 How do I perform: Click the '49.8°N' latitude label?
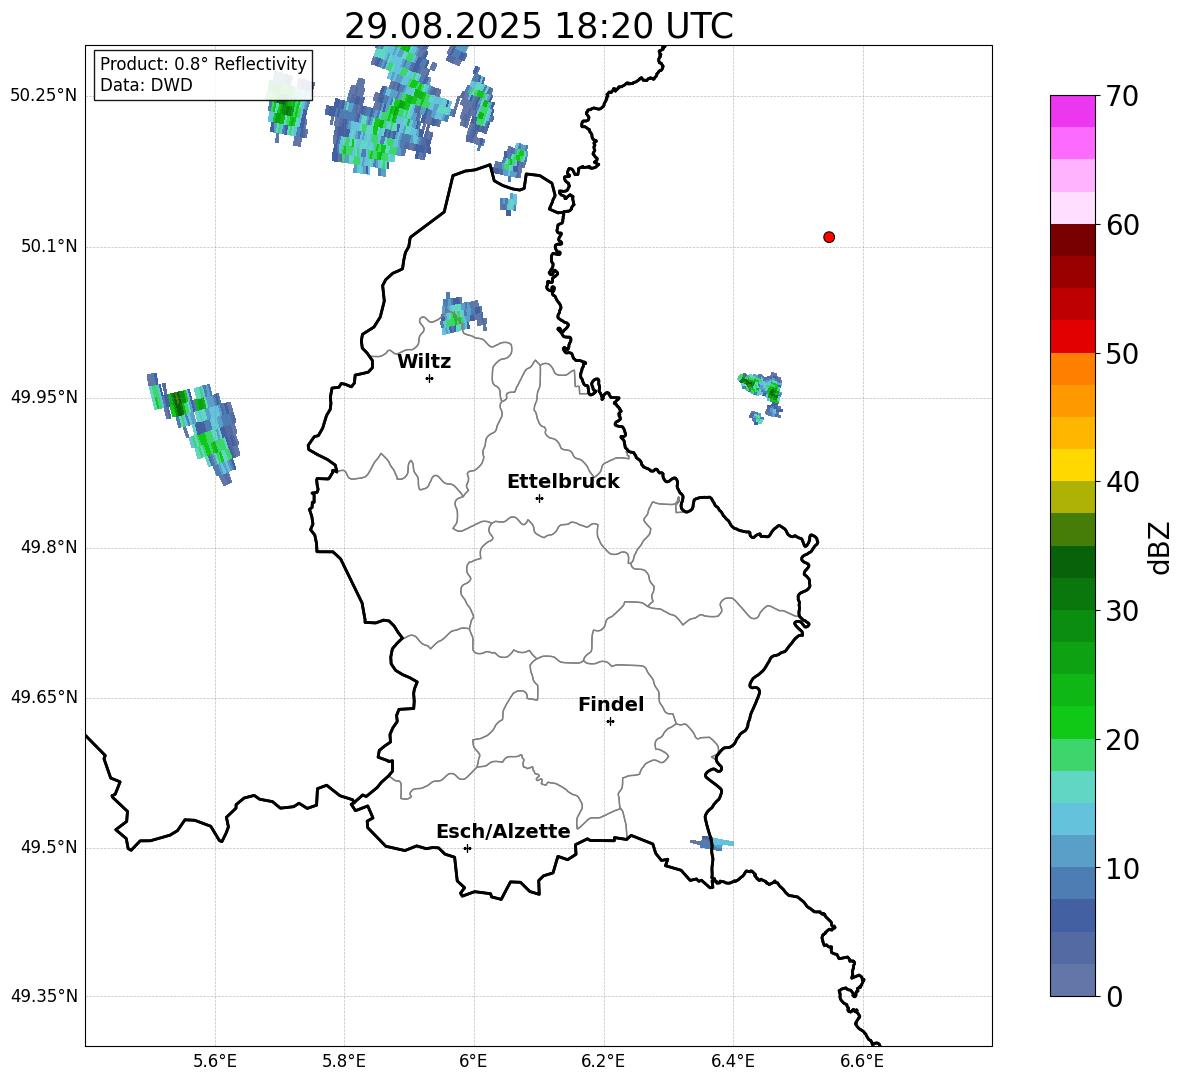click(x=49, y=547)
